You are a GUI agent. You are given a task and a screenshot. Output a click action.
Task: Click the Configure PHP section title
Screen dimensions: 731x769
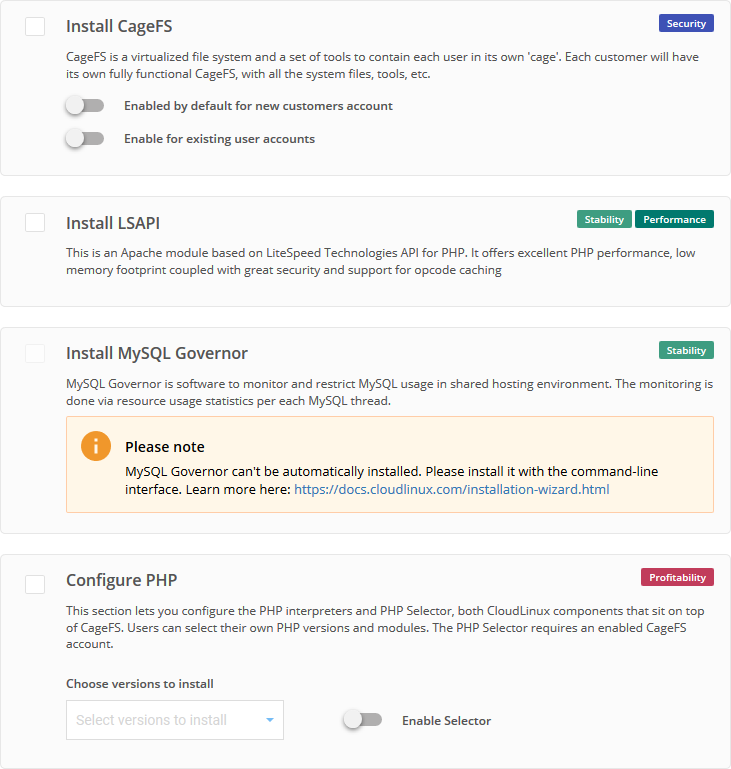pos(121,580)
